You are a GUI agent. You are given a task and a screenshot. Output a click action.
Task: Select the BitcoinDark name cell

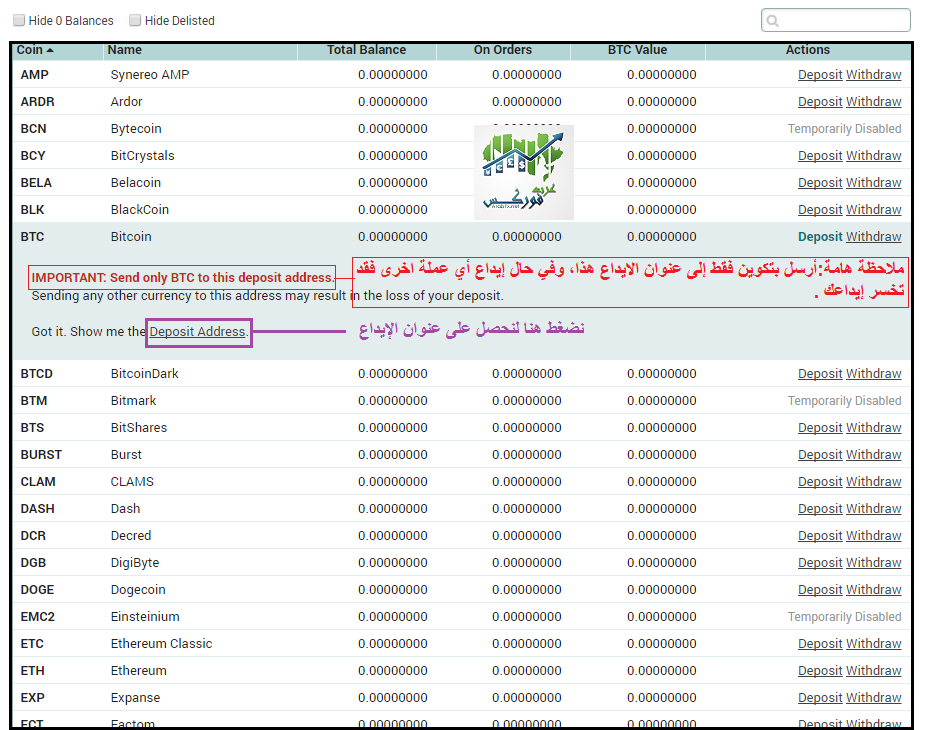pyautogui.click(x=145, y=374)
